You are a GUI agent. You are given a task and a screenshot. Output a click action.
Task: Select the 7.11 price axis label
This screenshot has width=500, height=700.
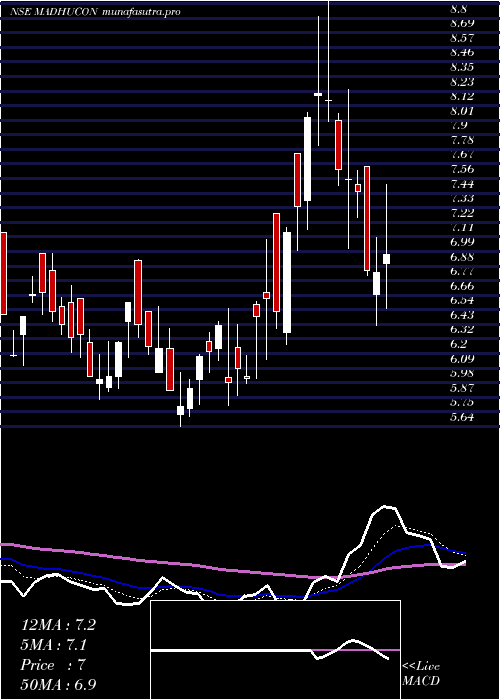462,228
